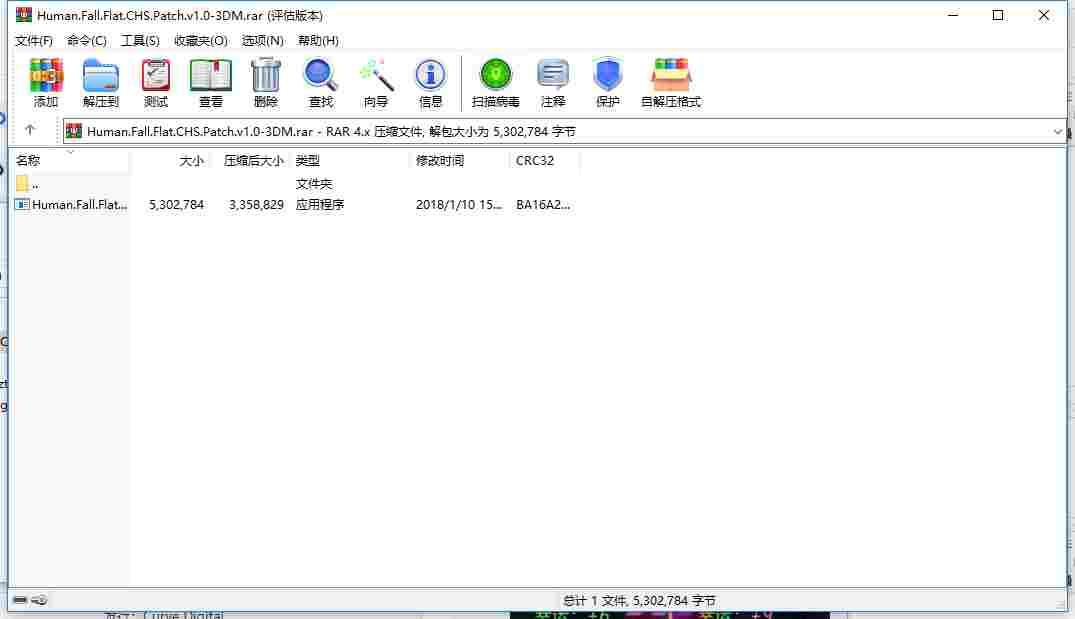Click the 扫描病毒 (Virus scan) icon
Screen dimensions: 1075x619
pos(496,82)
